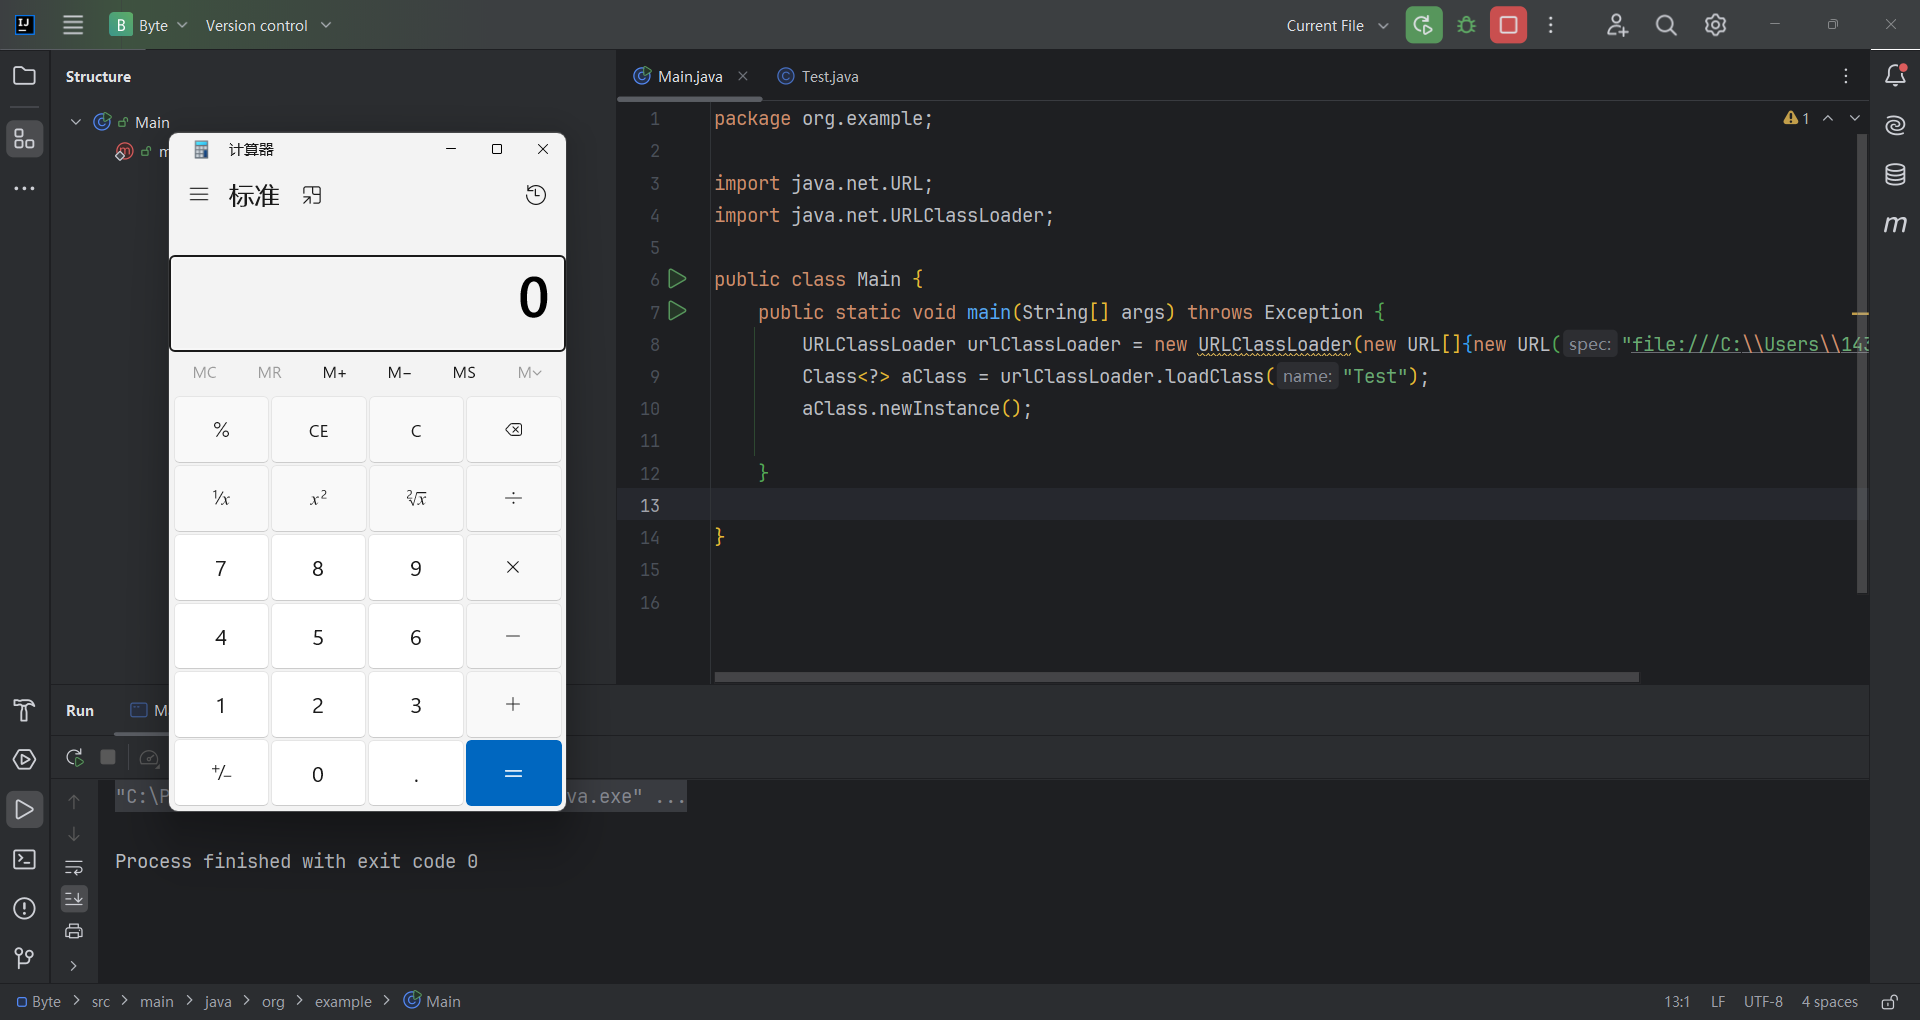This screenshot has width=1920, height=1020.
Task: Open the Git version control tool window
Action: point(24,958)
